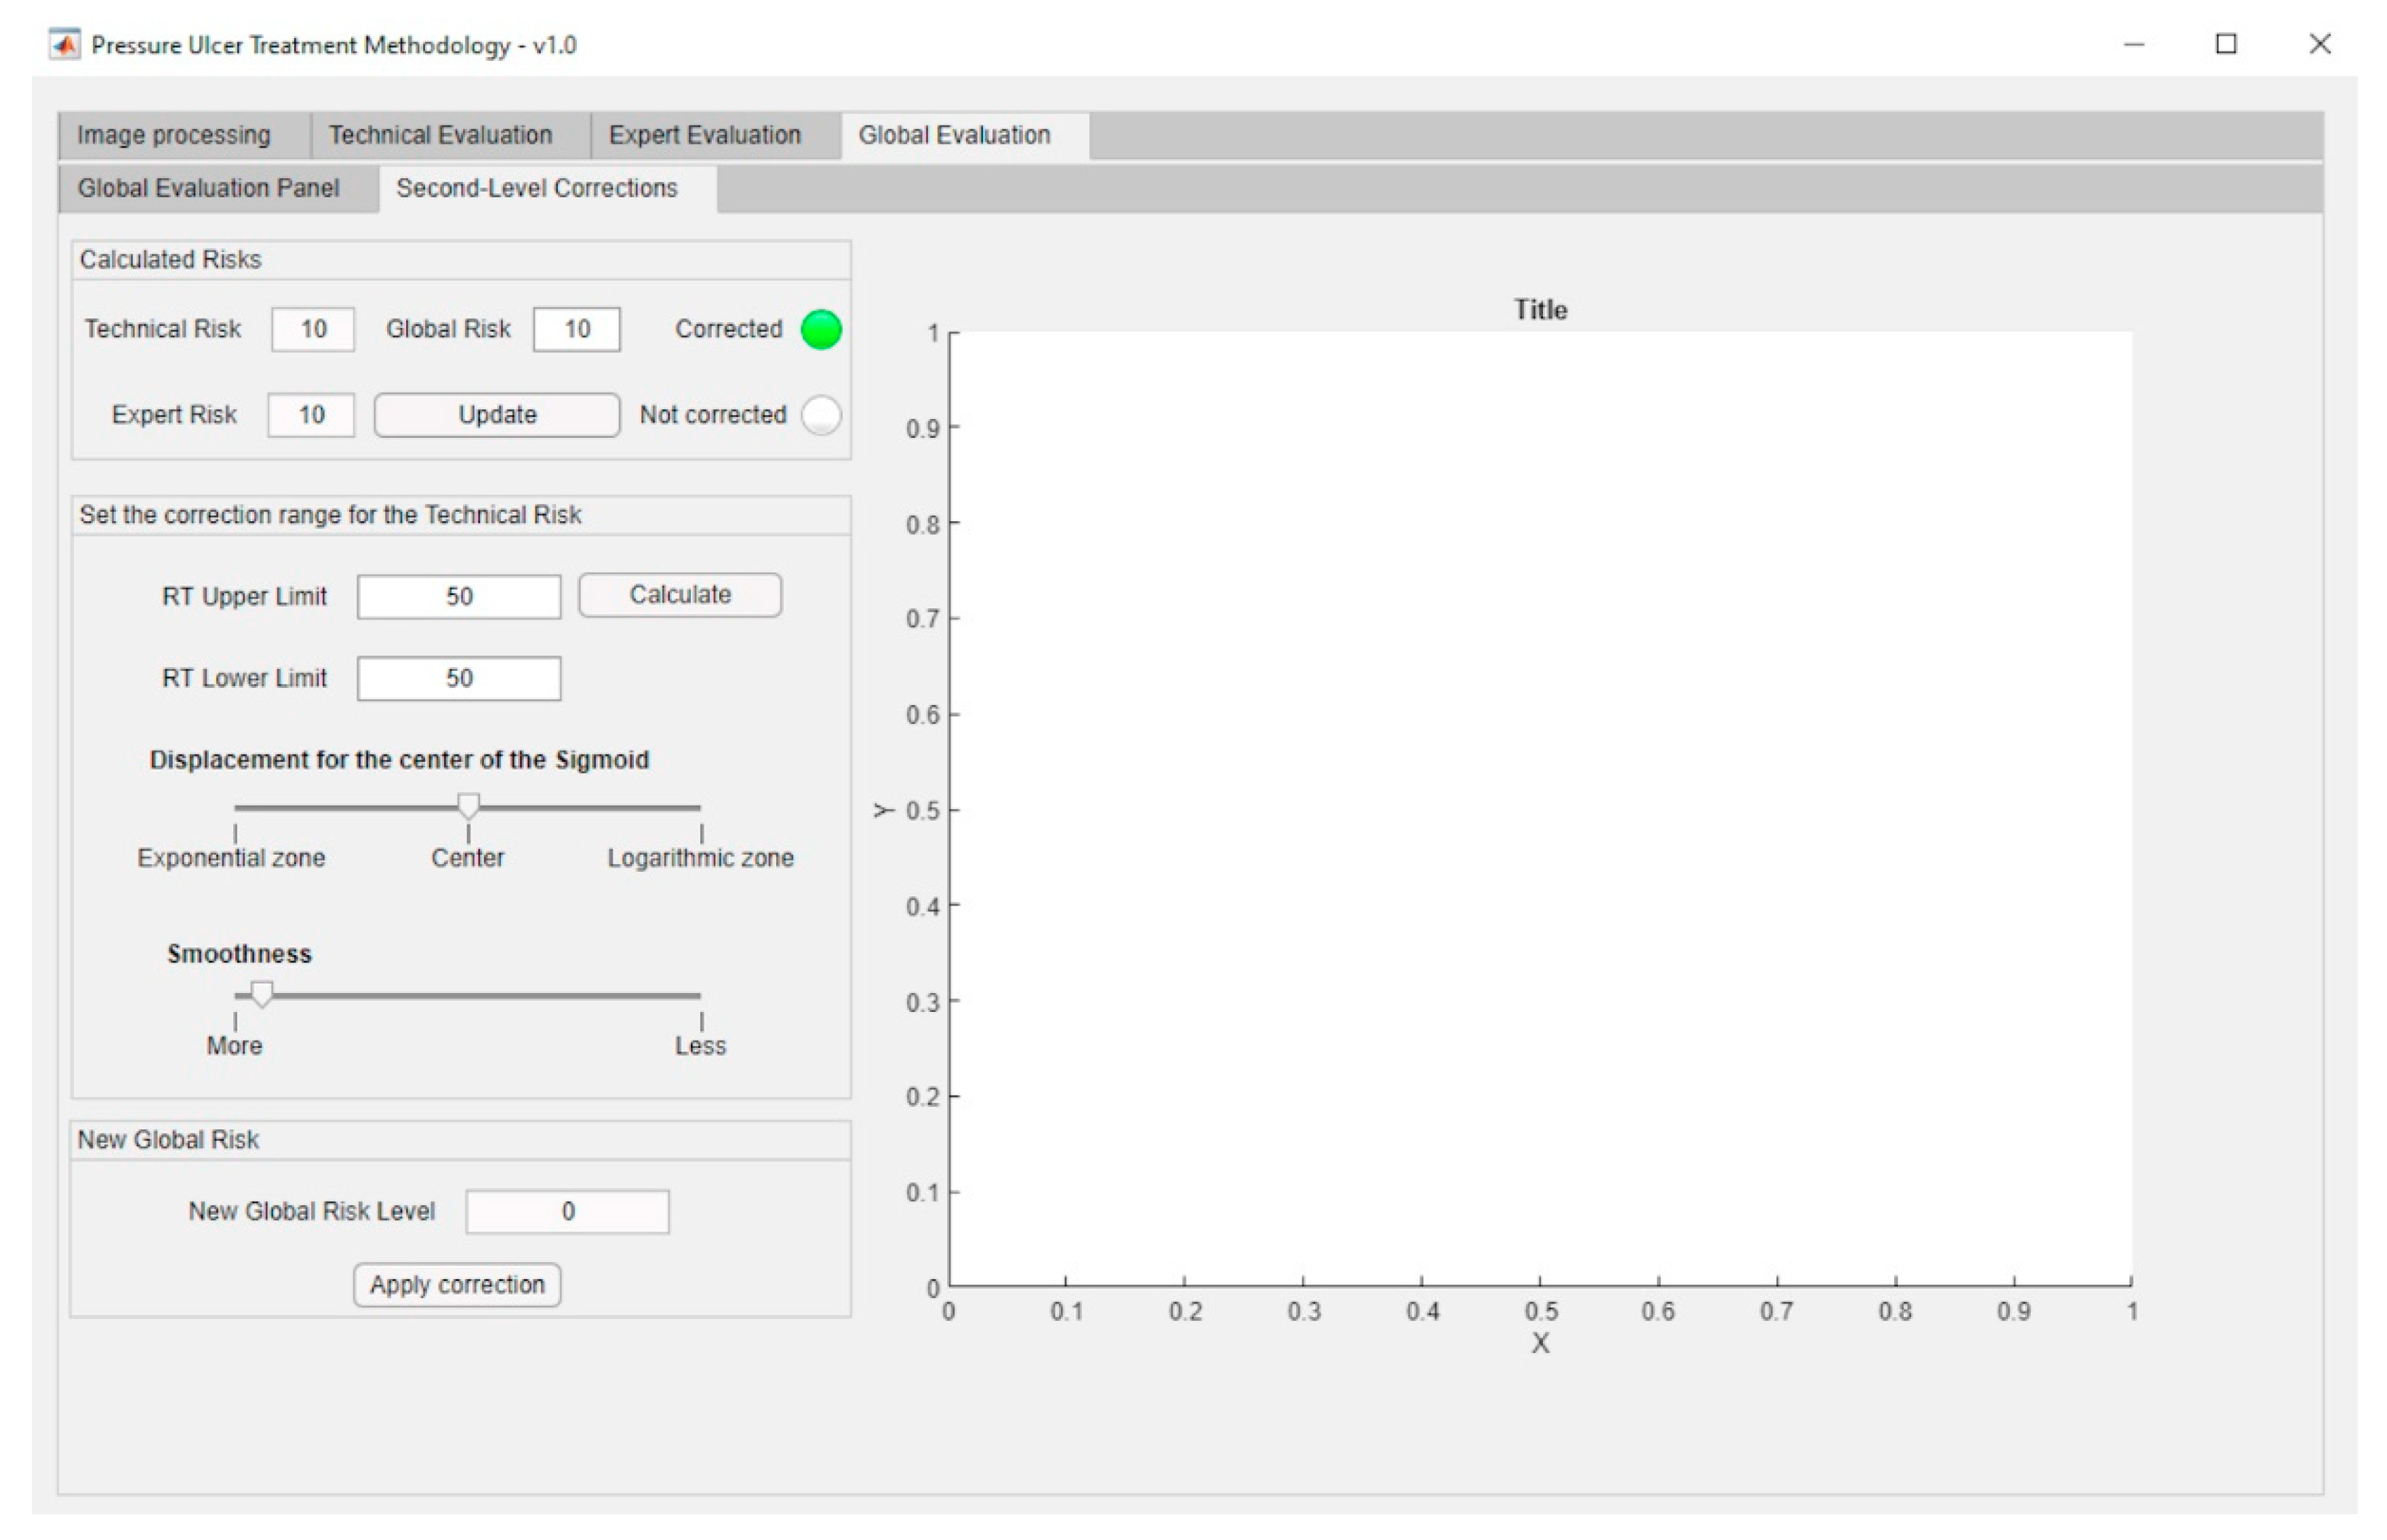
Task: Click the green Corrected indicator lamp
Action: 821,329
